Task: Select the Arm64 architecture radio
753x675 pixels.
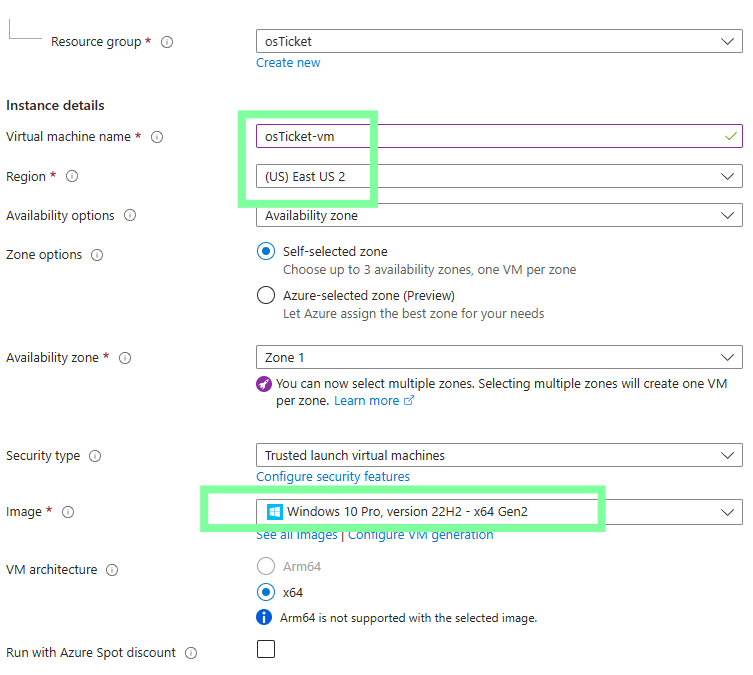Action: (266, 566)
